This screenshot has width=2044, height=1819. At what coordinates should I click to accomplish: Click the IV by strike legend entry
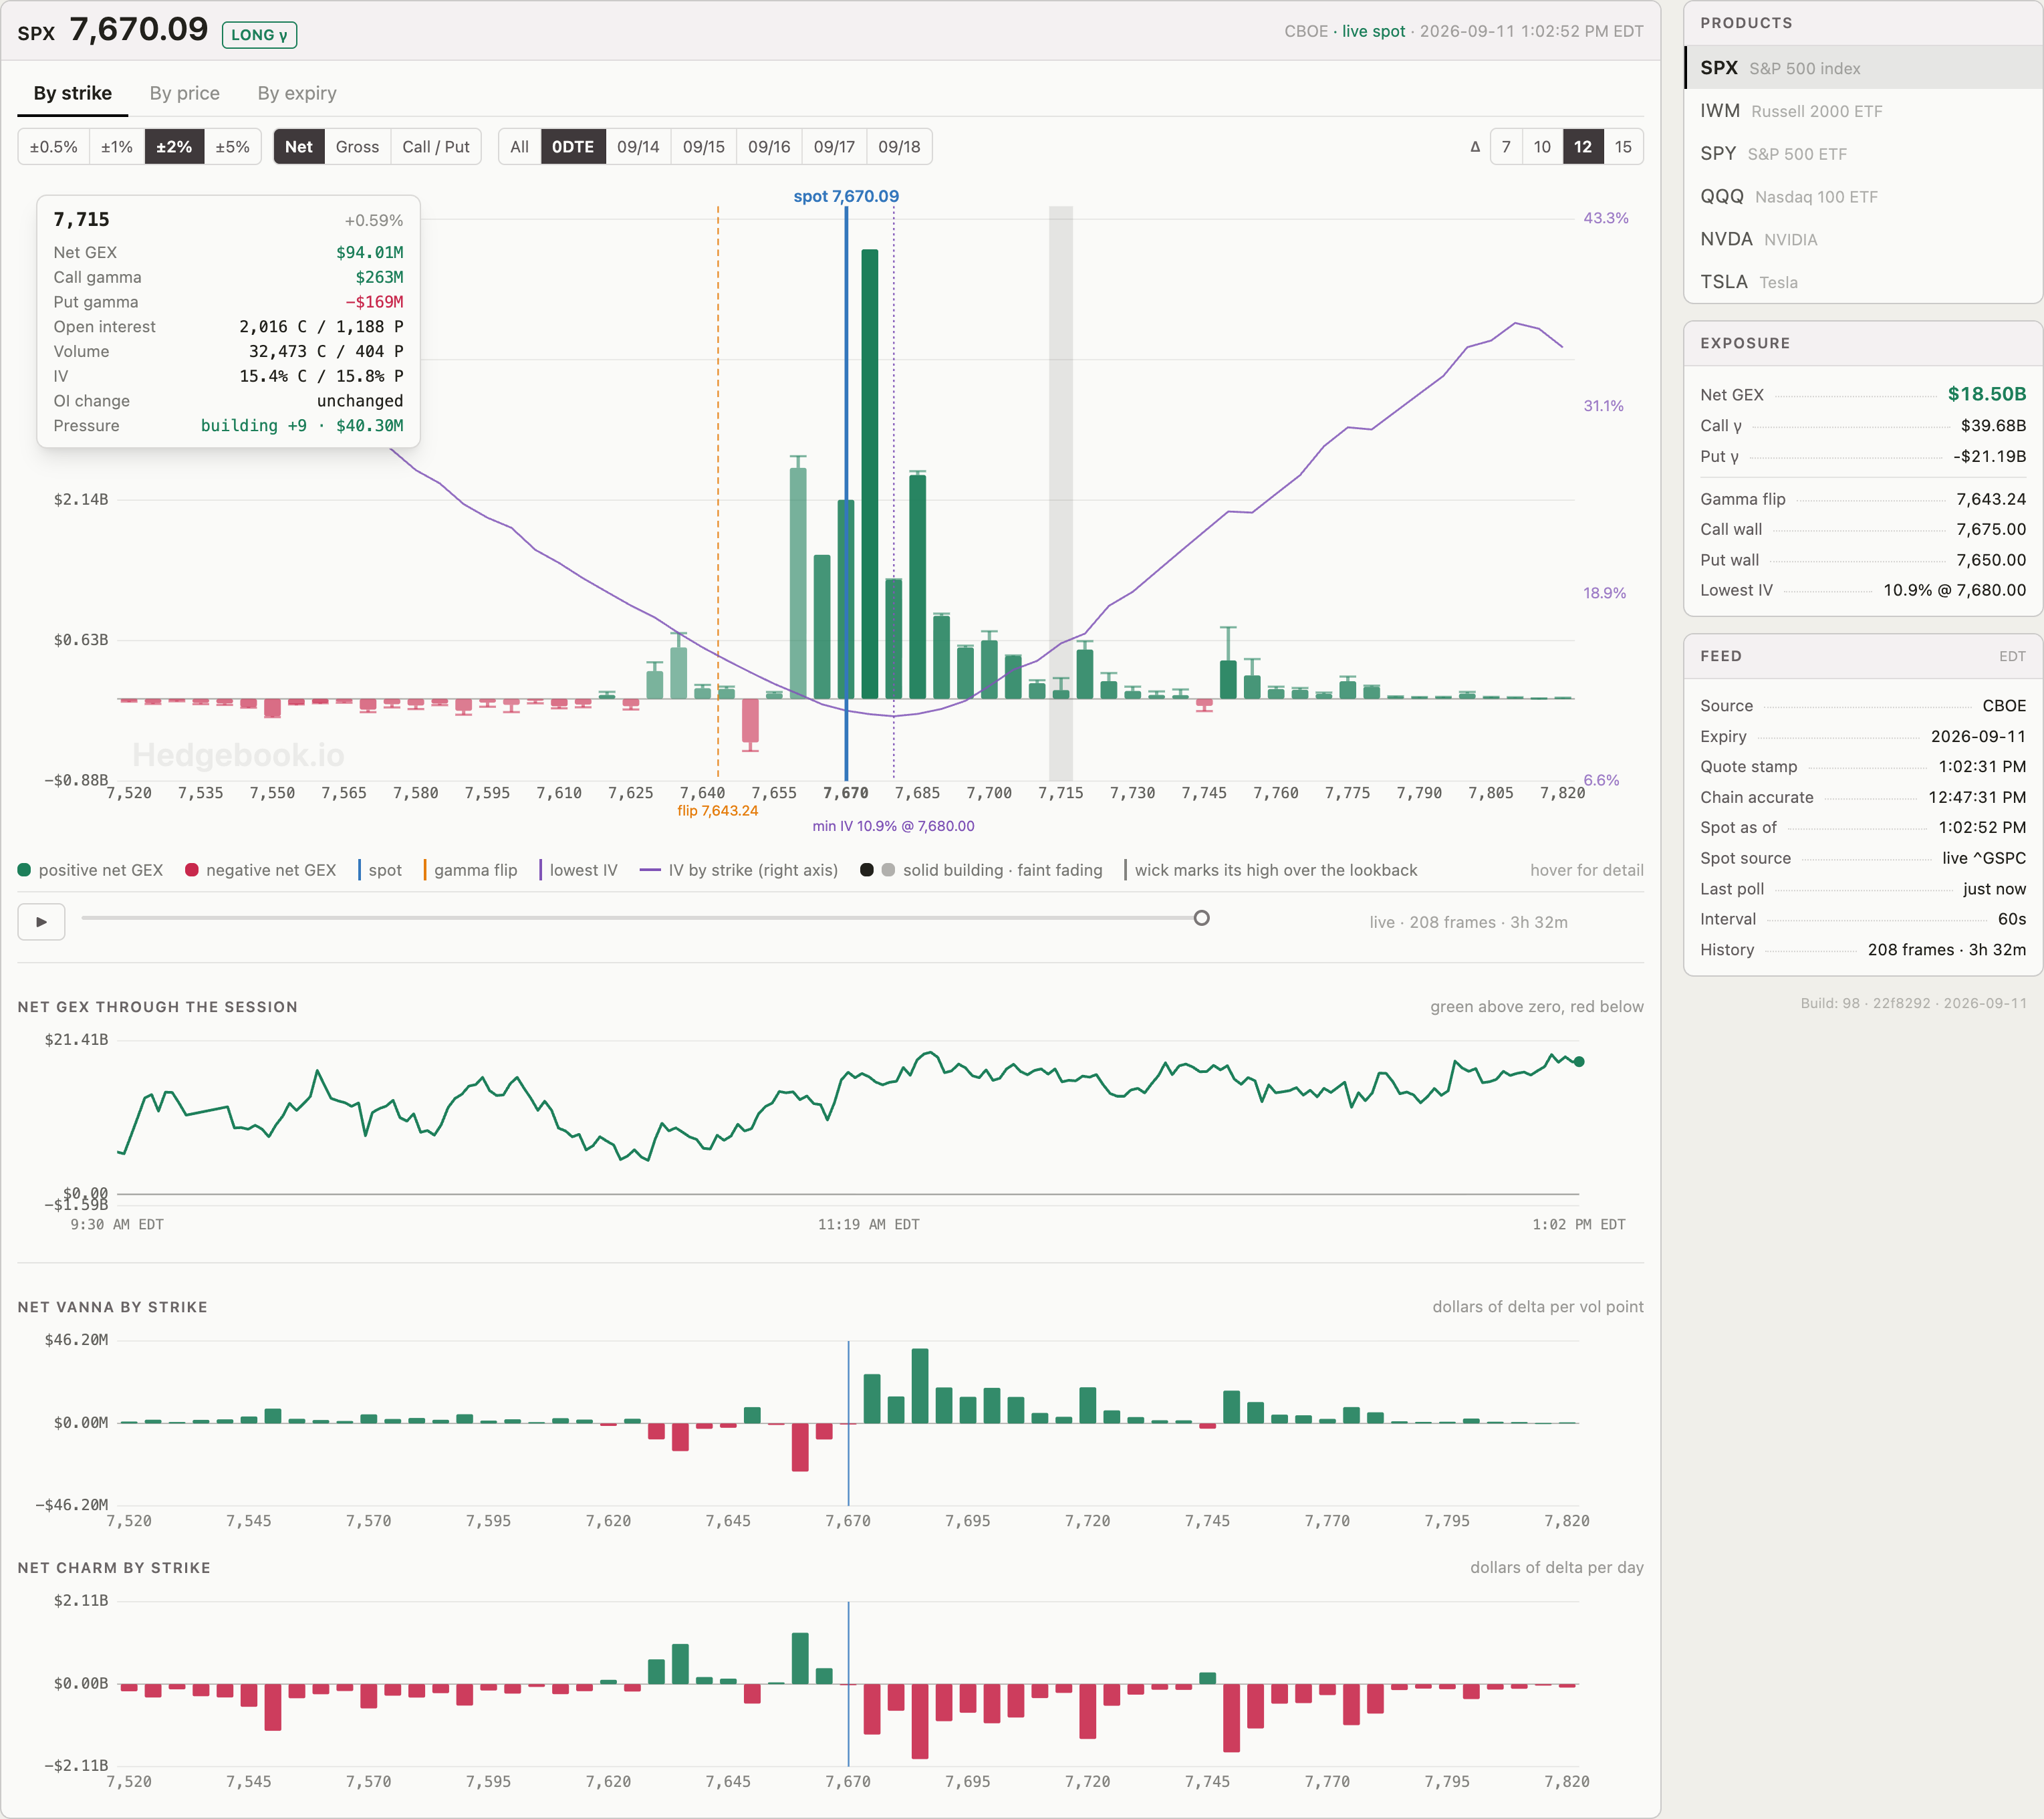pyautogui.click(x=739, y=870)
